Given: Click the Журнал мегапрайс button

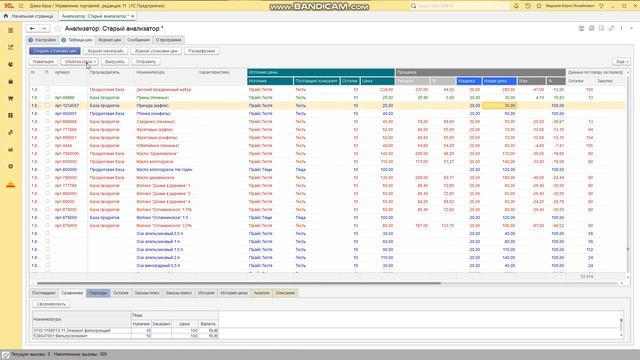Looking at the screenshot, I should (x=106, y=51).
